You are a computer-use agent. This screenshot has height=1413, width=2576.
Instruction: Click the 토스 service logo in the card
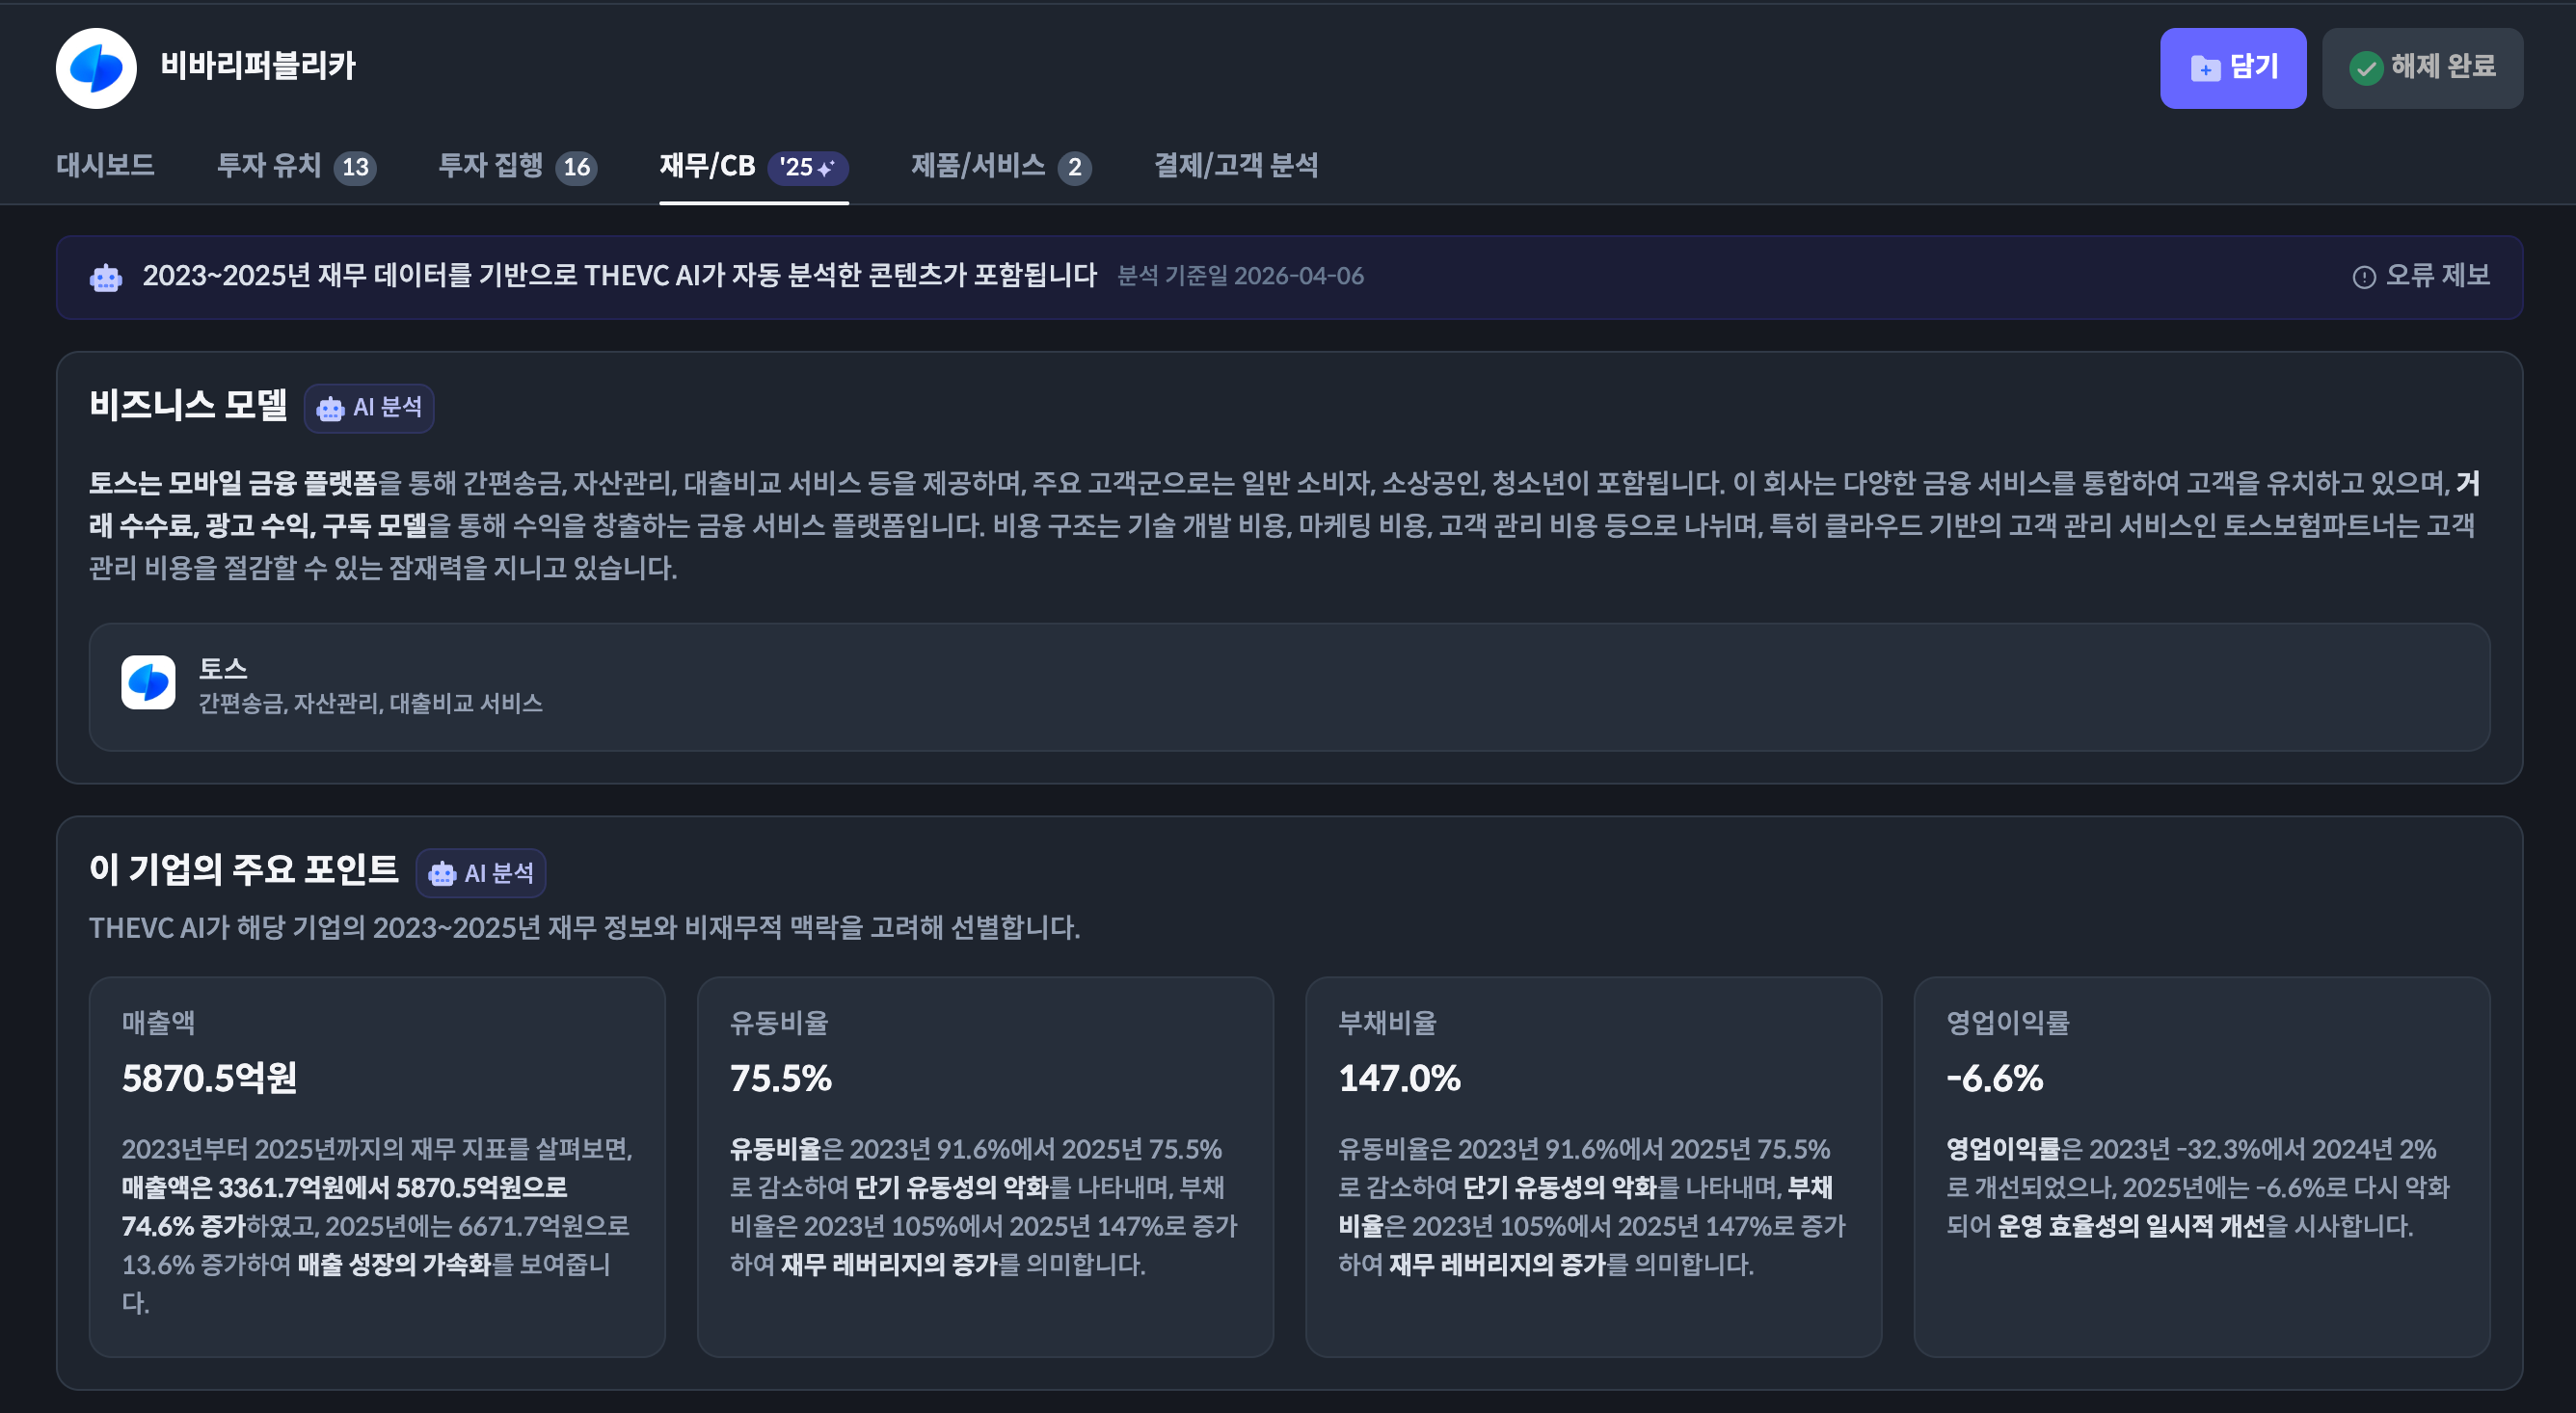[x=148, y=682]
